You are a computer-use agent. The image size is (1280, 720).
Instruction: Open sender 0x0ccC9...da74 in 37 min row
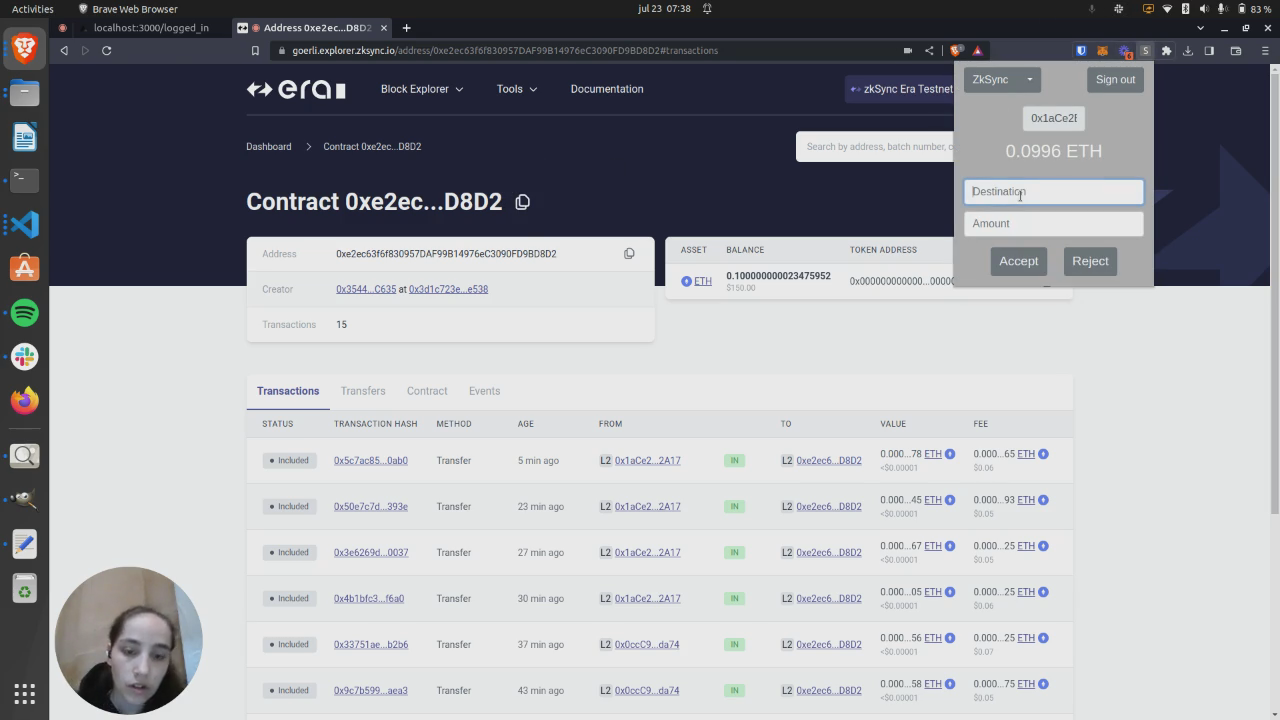point(647,645)
